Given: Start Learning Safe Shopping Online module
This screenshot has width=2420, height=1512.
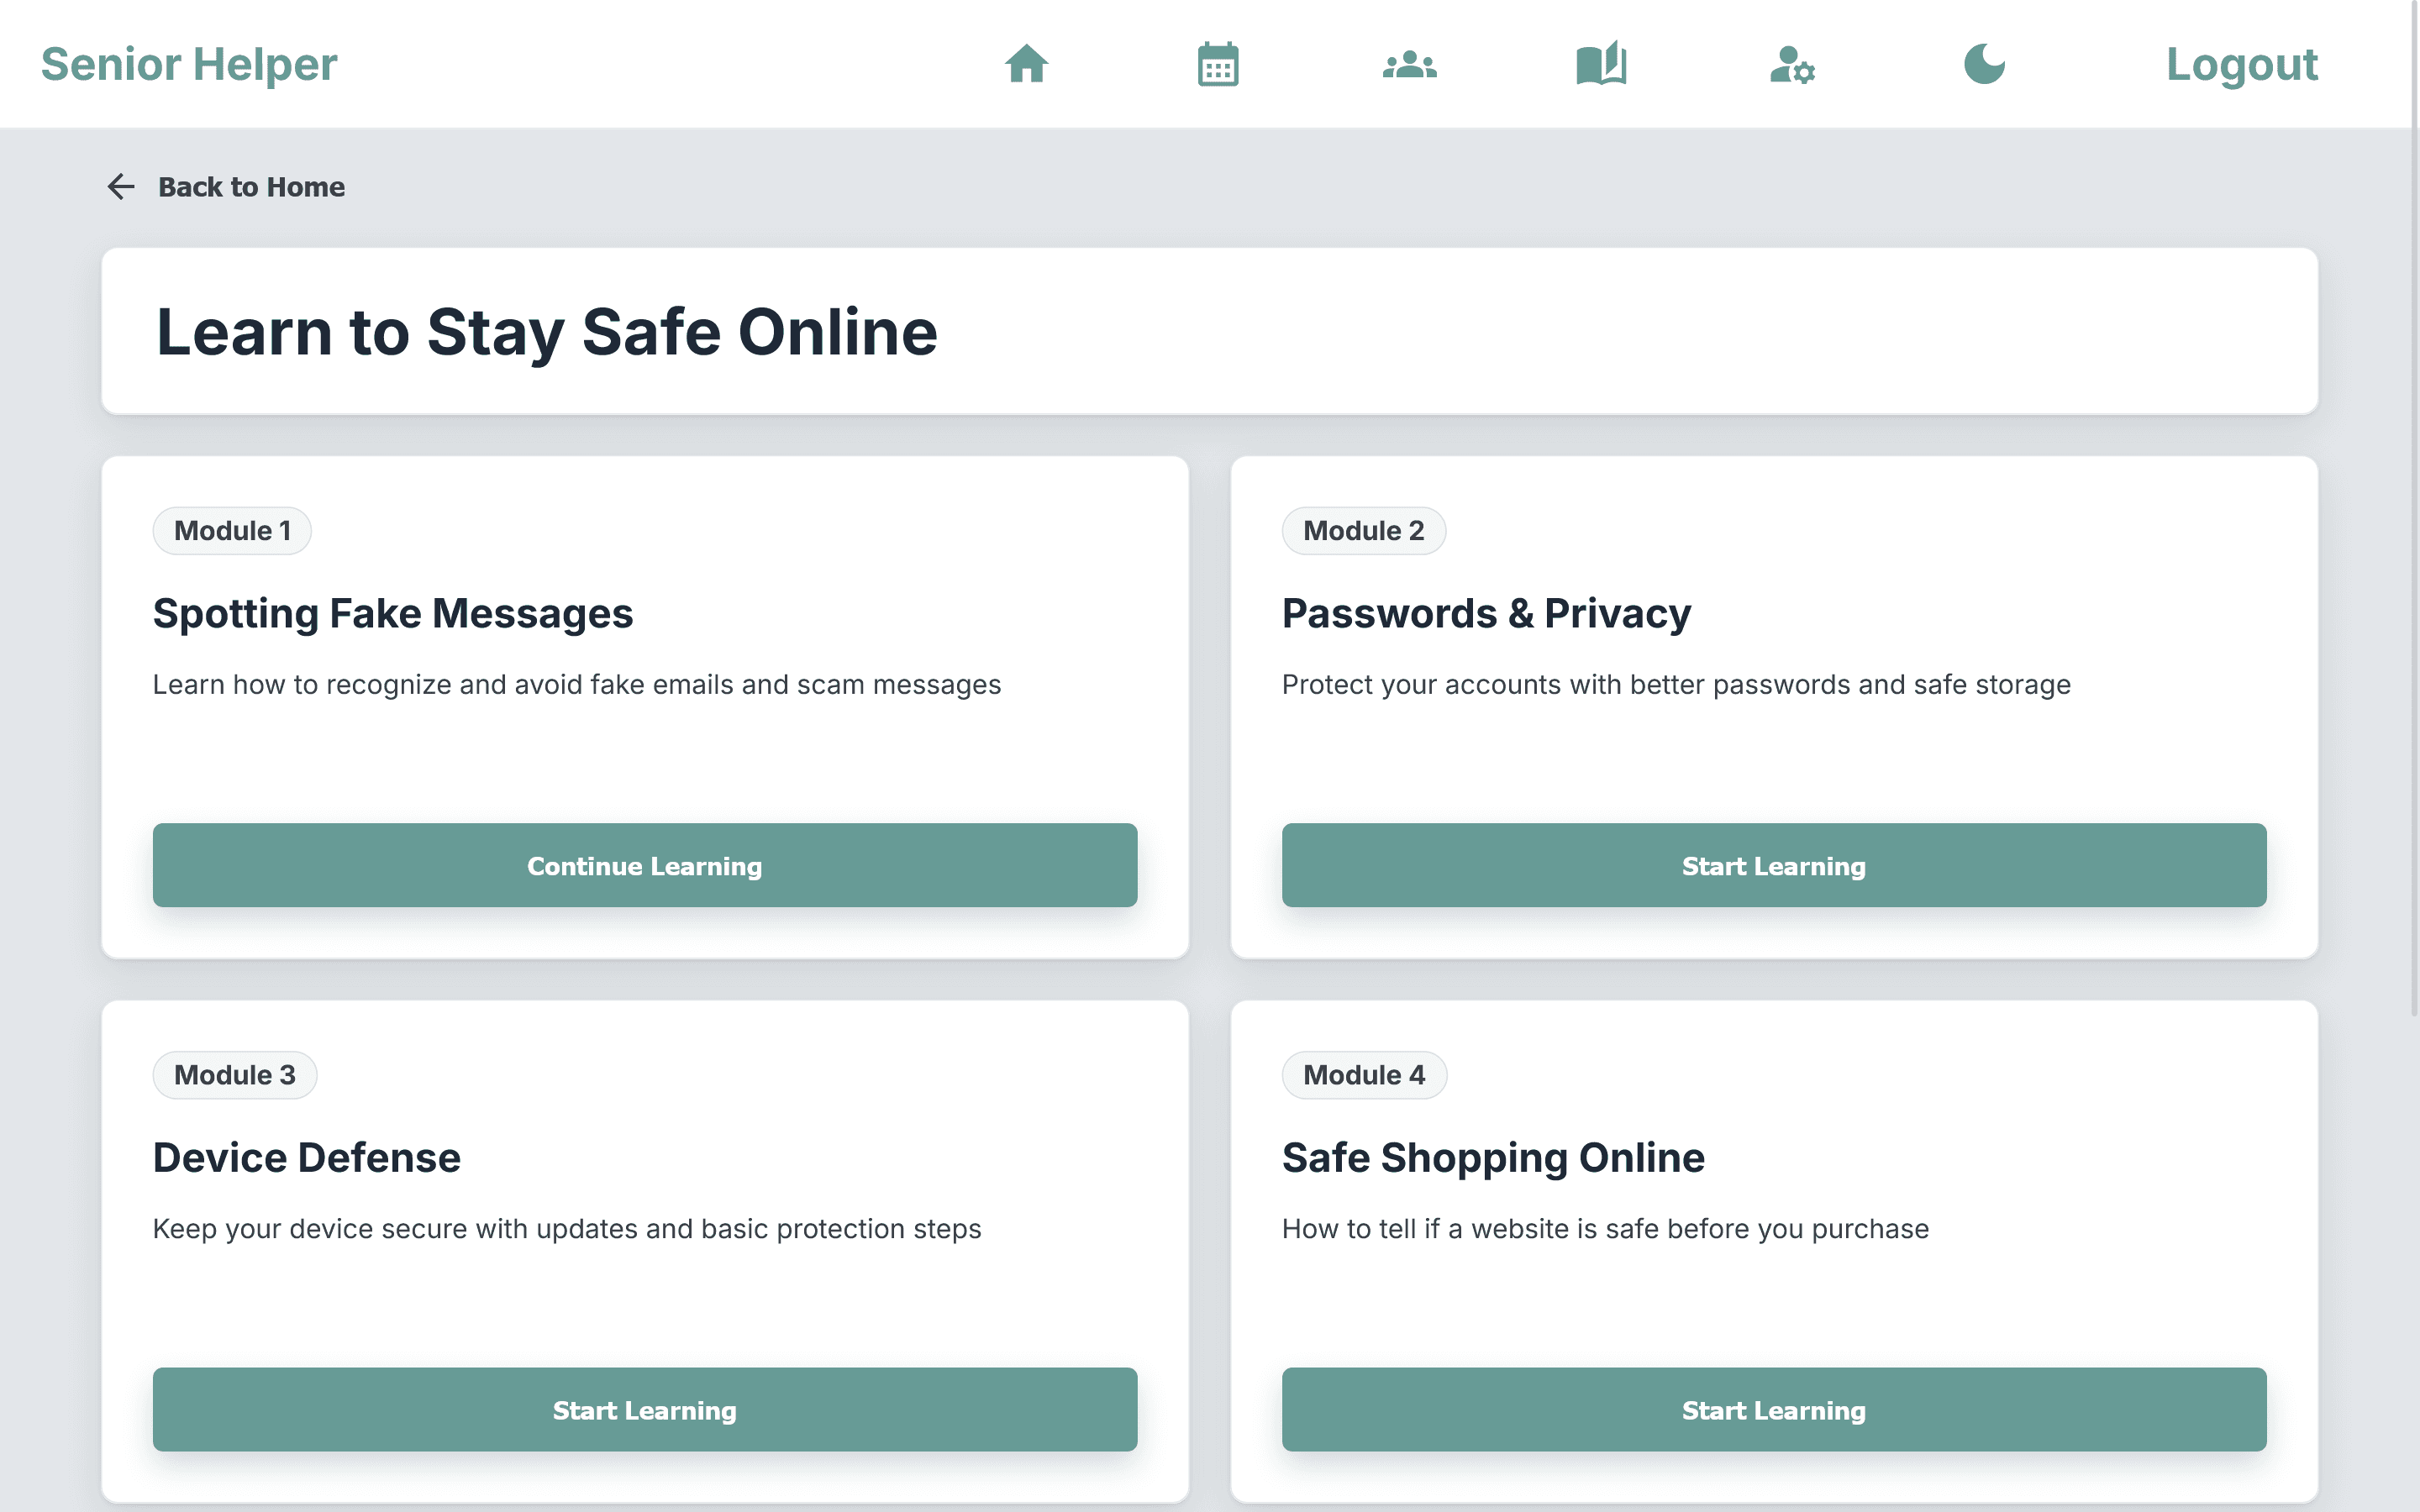Looking at the screenshot, I should pos(1774,1409).
